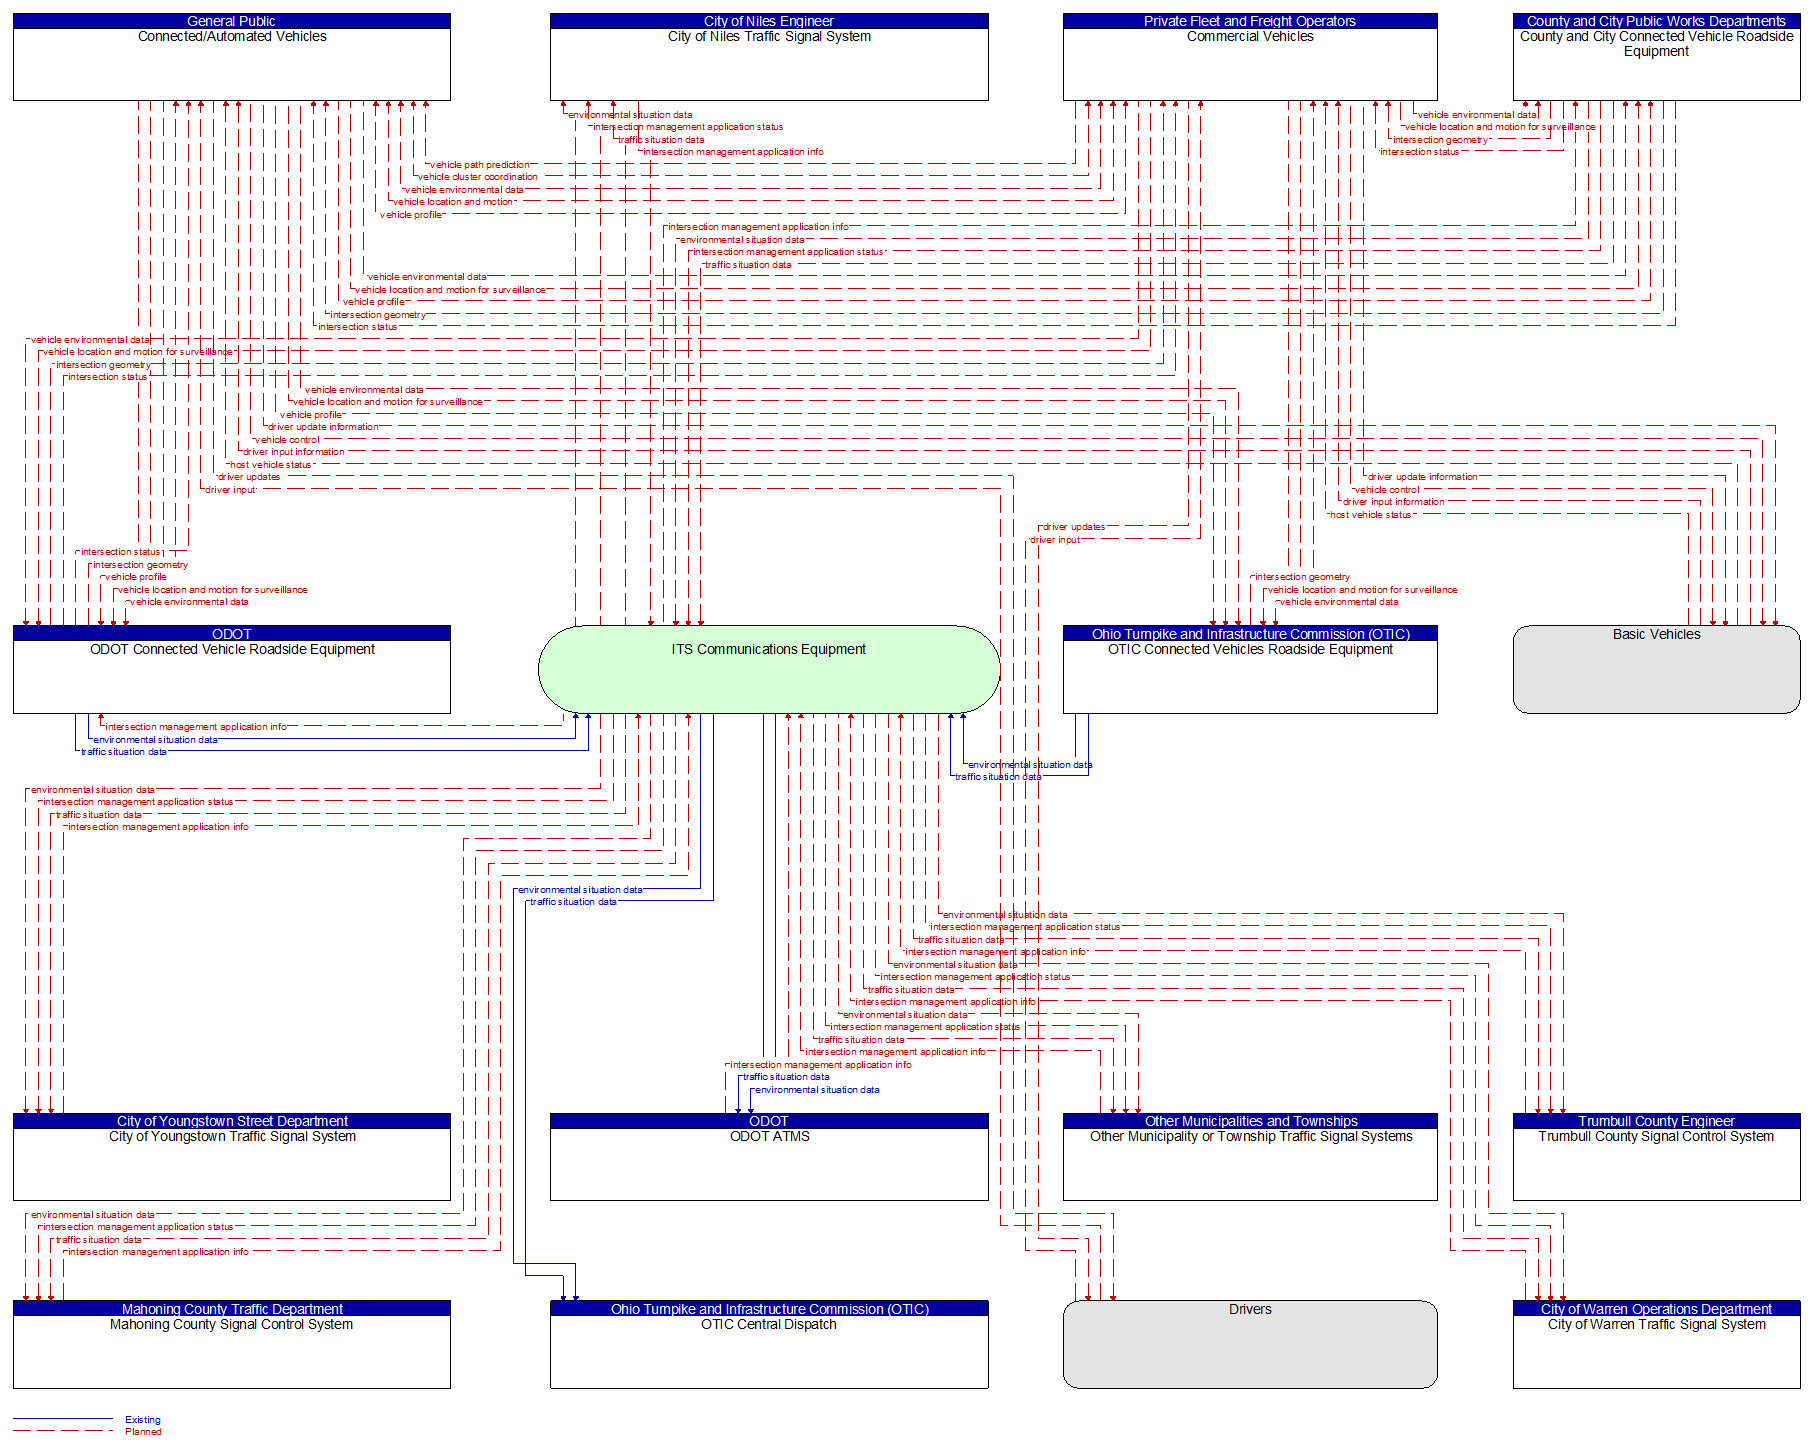
Task: Click the Commercial Vehicles box label
Action: pyautogui.click(x=1250, y=37)
